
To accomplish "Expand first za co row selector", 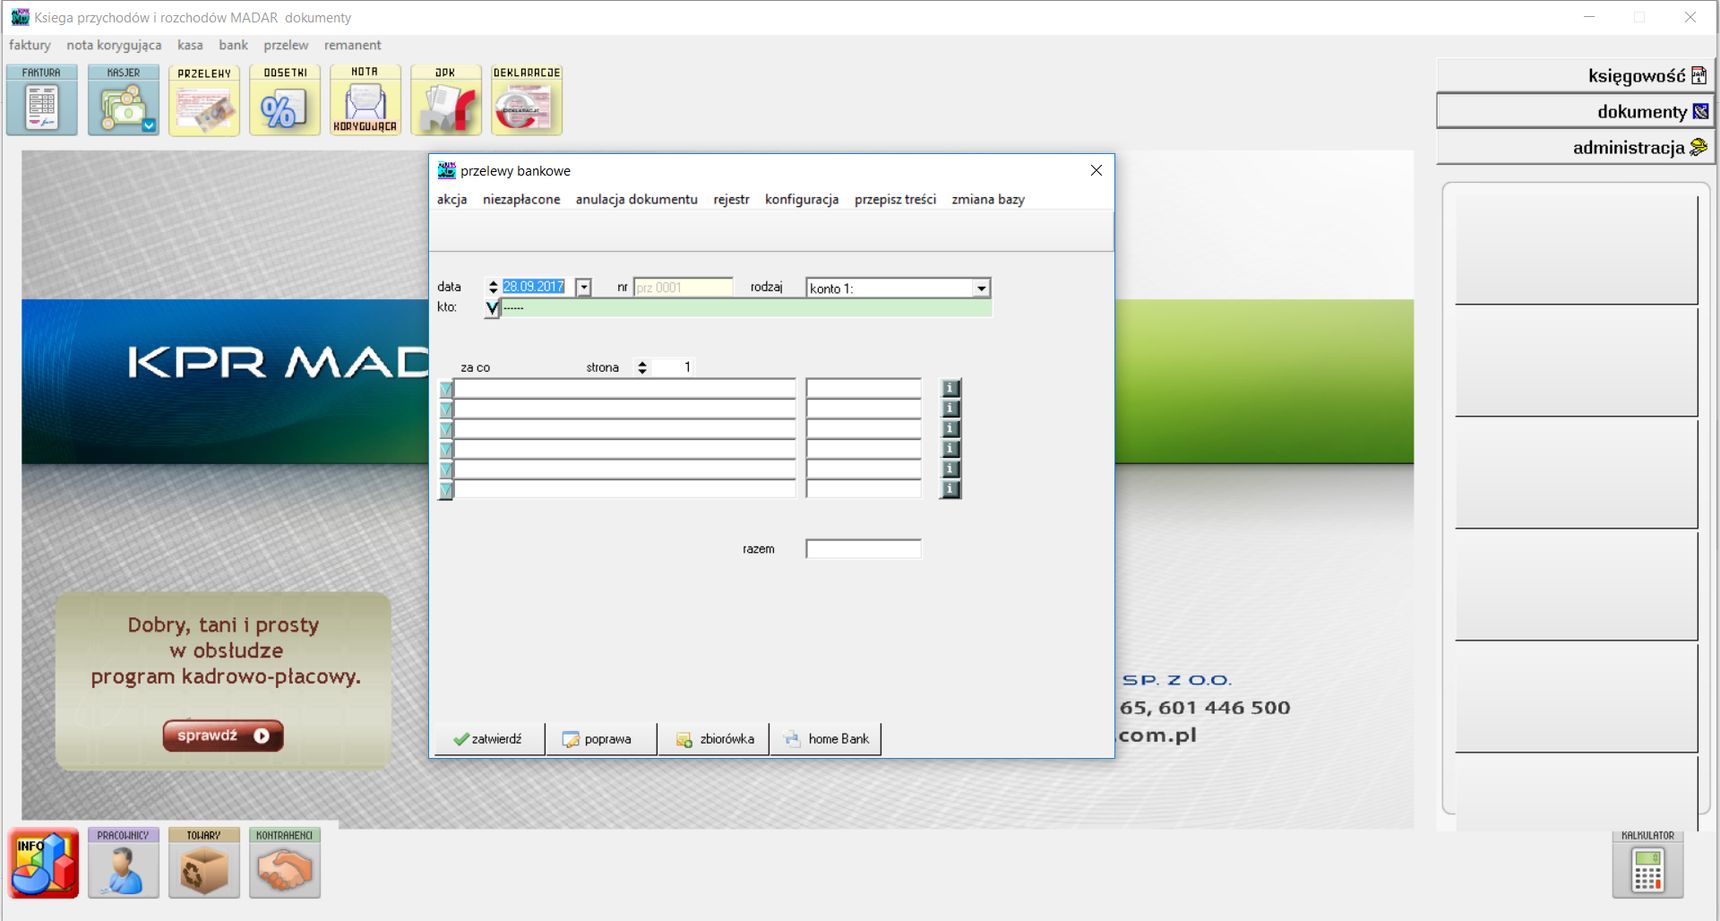I will (x=446, y=389).
